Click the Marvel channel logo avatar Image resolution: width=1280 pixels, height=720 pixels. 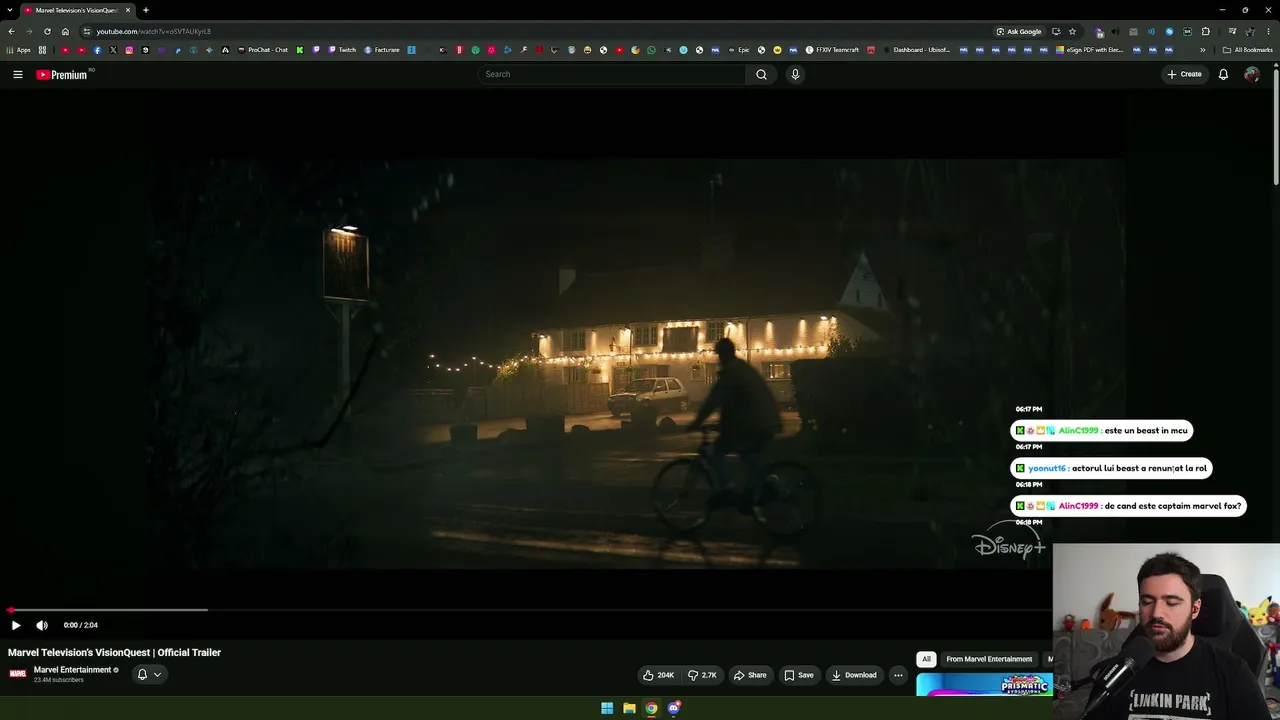(x=18, y=674)
